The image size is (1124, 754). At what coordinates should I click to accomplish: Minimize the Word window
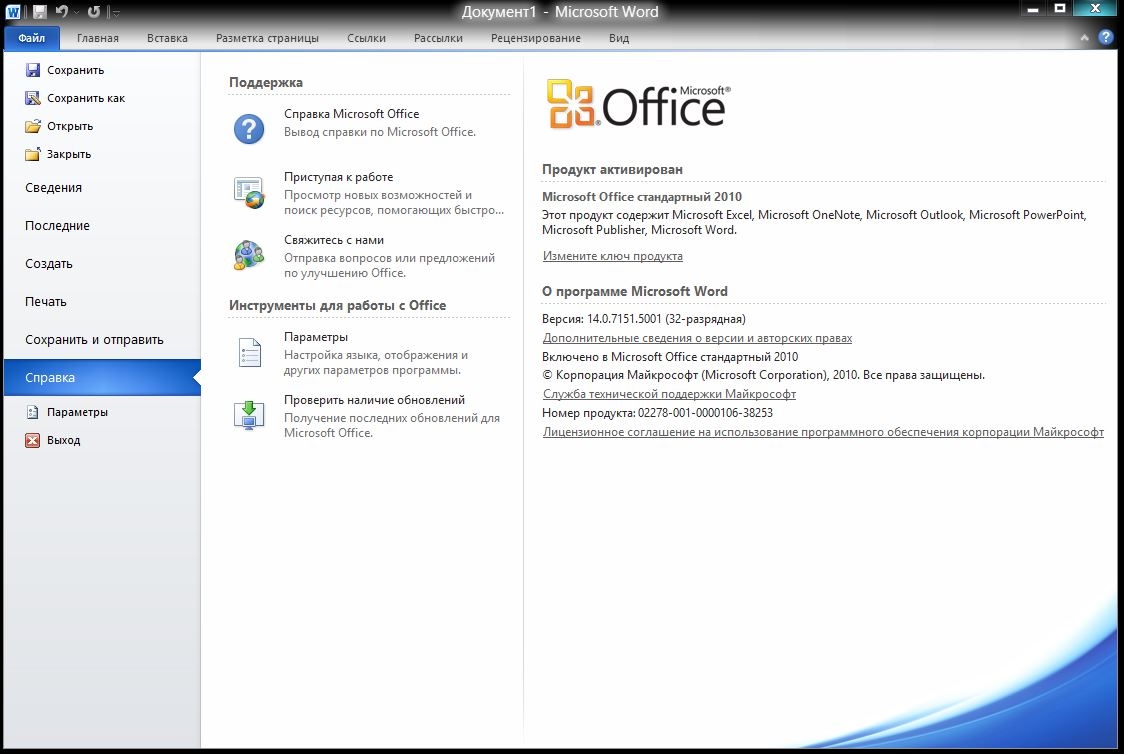click(1033, 9)
